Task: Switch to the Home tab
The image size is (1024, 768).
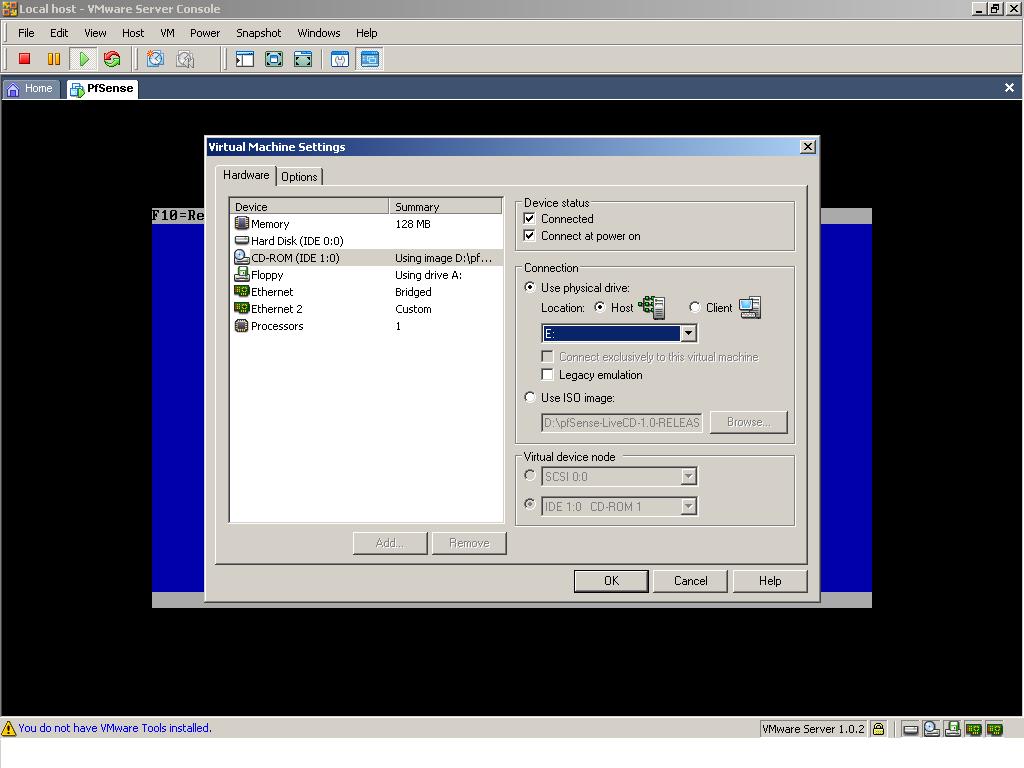Action: (x=31, y=89)
